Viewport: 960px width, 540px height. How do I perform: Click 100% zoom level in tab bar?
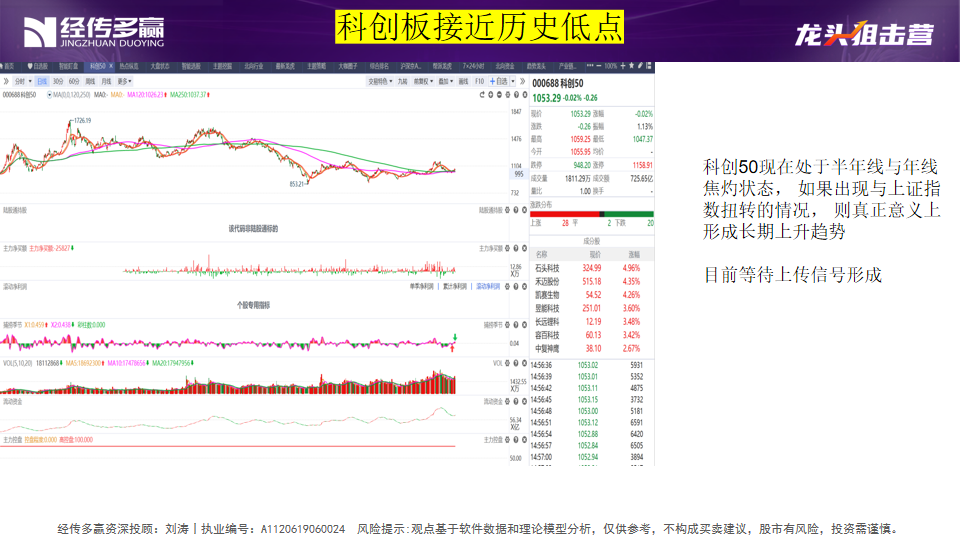coord(610,66)
